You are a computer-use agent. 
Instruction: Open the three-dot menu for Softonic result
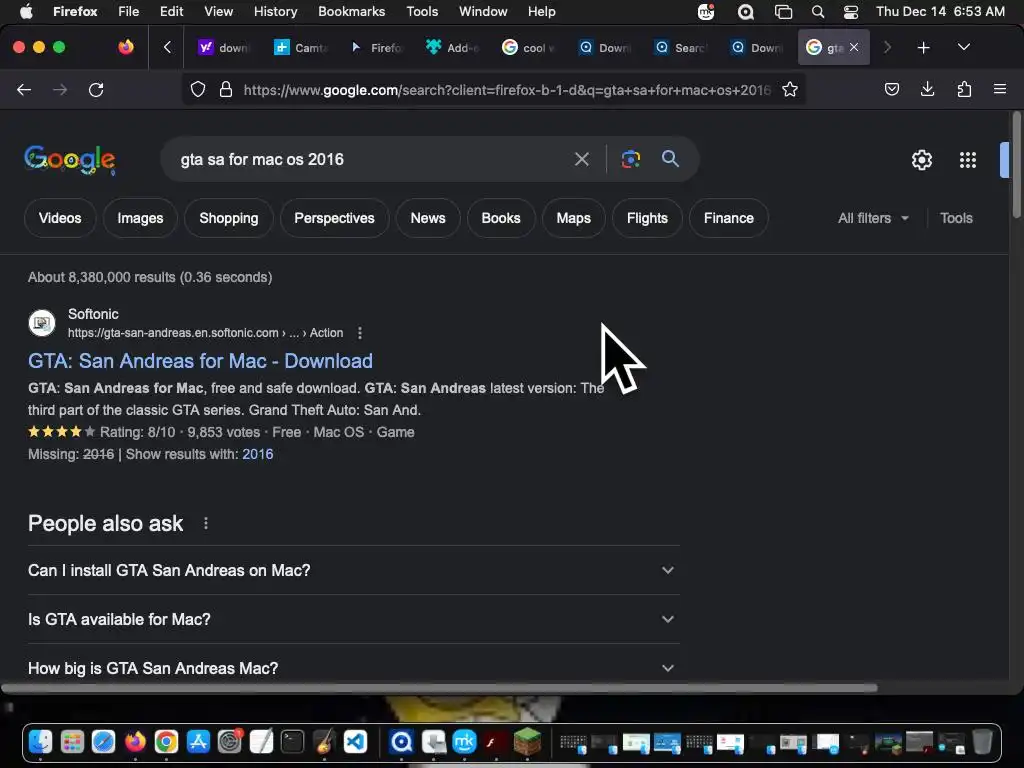point(360,333)
